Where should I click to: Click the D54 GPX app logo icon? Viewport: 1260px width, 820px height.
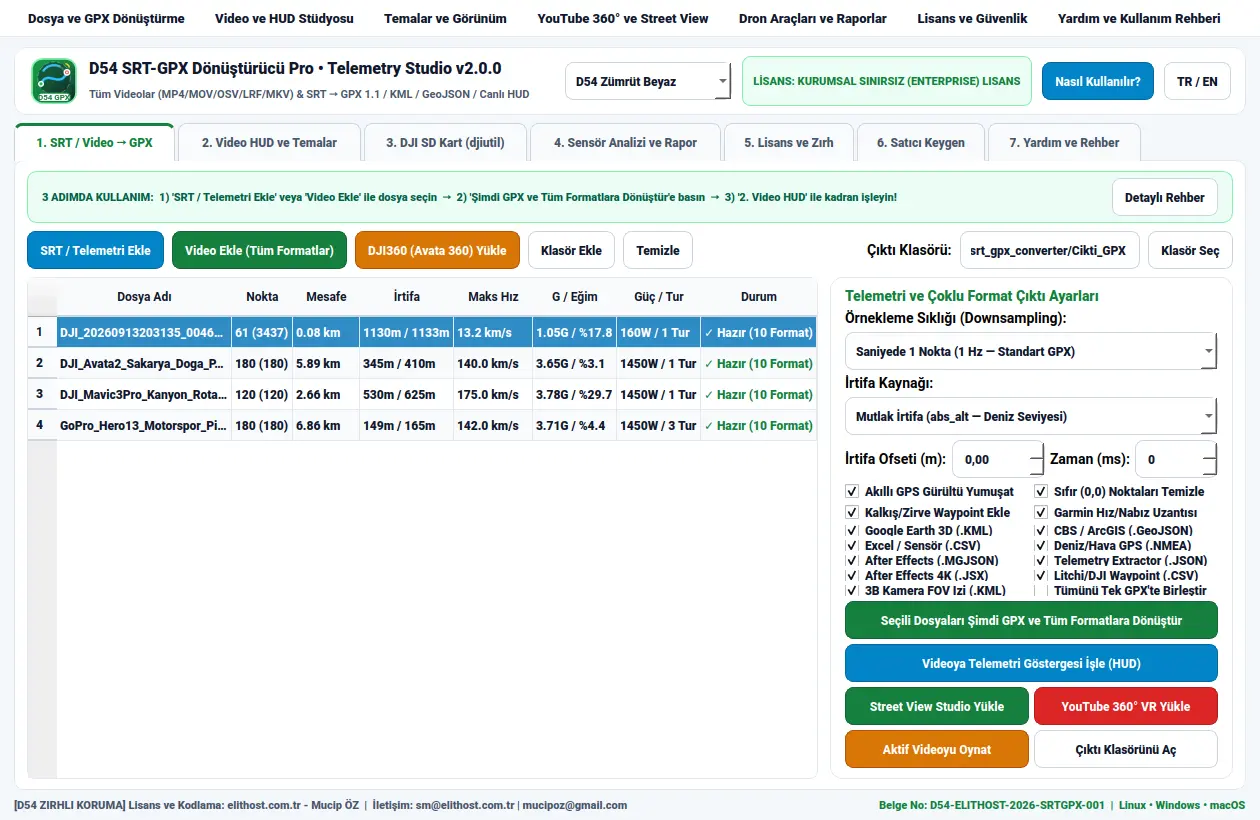[x=54, y=81]
